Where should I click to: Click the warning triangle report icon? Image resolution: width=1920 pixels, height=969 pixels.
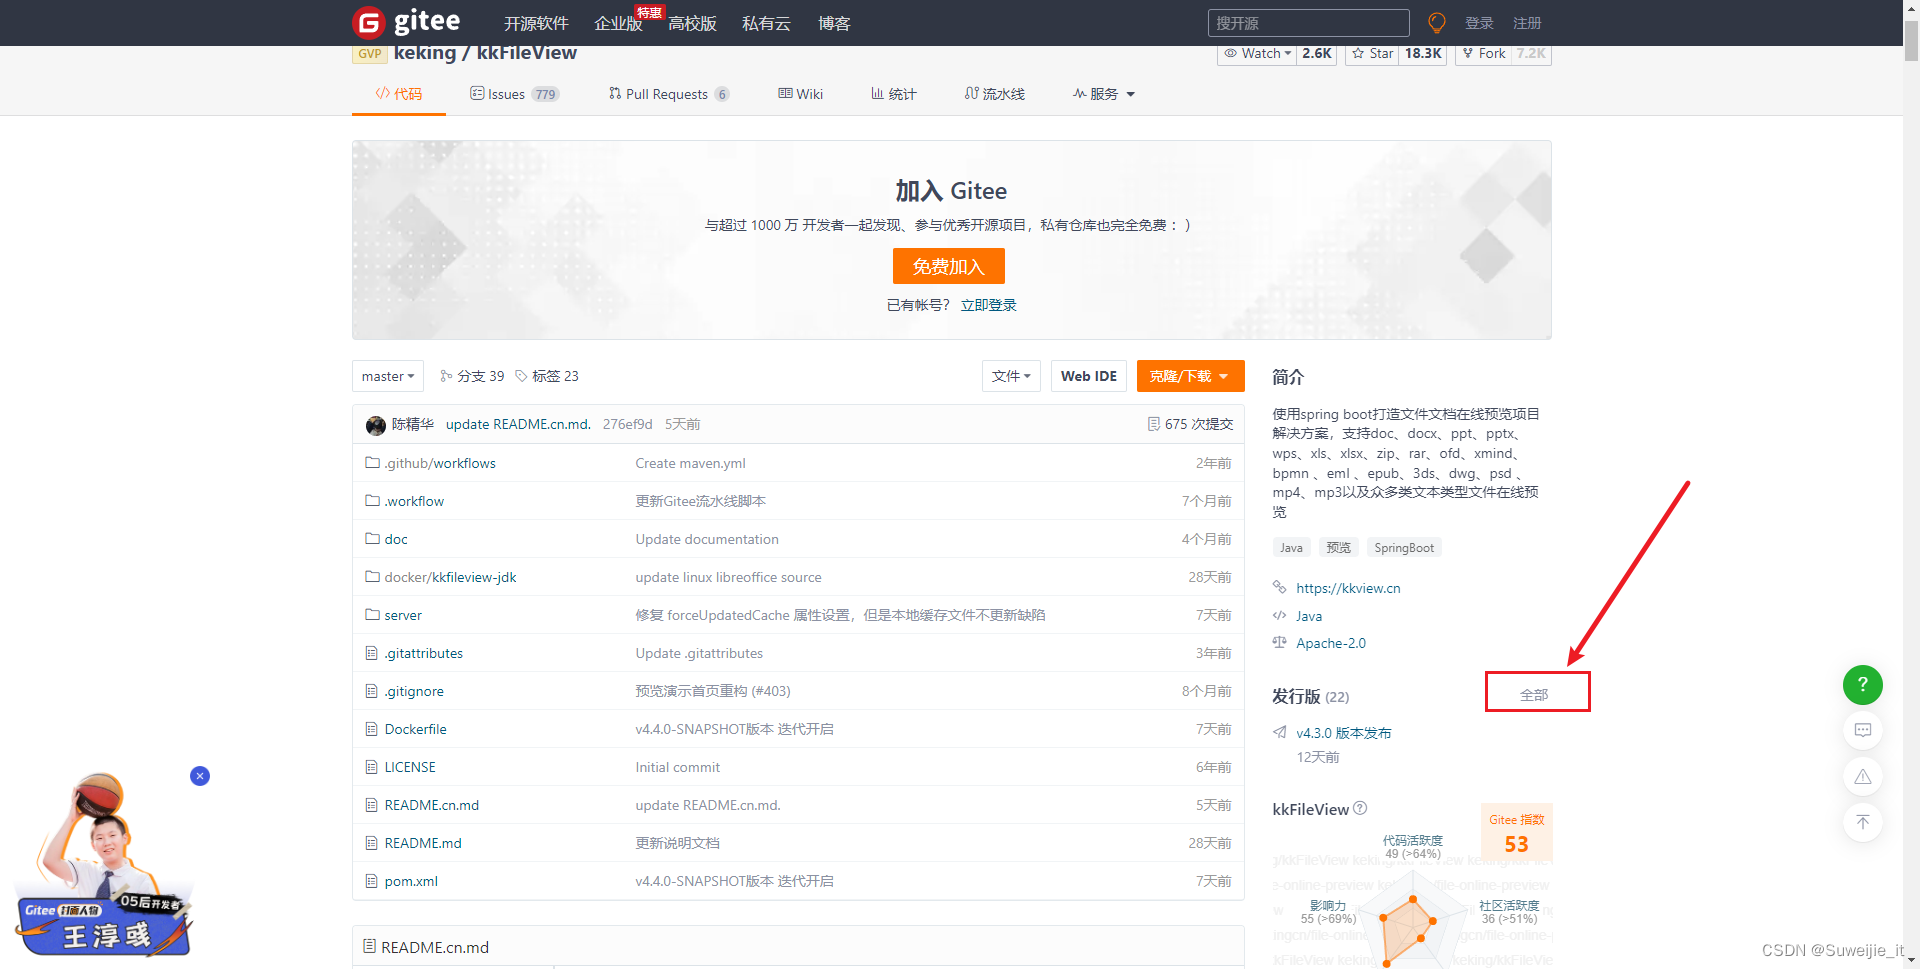1862,777
